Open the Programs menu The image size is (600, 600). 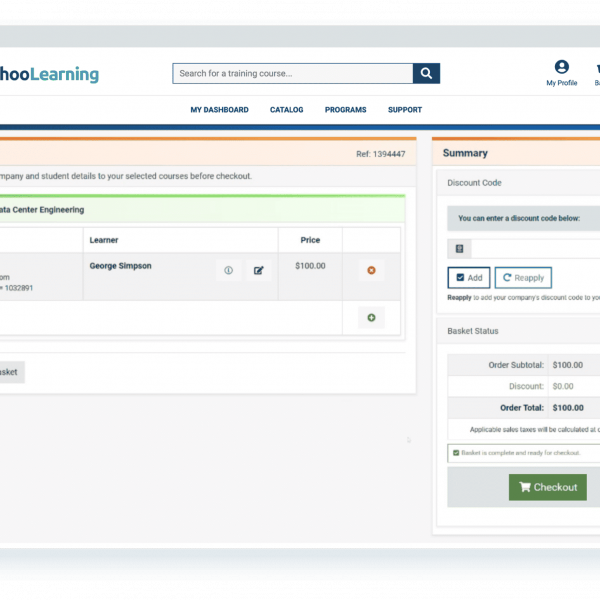pyautogui.click(x=345, y=110)
